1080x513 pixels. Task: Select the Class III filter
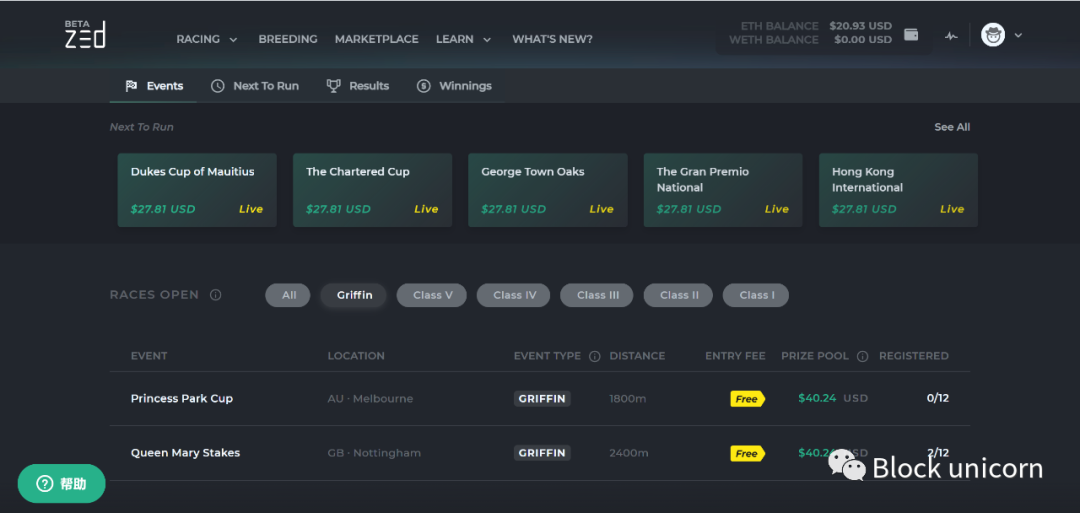point(597,295)
